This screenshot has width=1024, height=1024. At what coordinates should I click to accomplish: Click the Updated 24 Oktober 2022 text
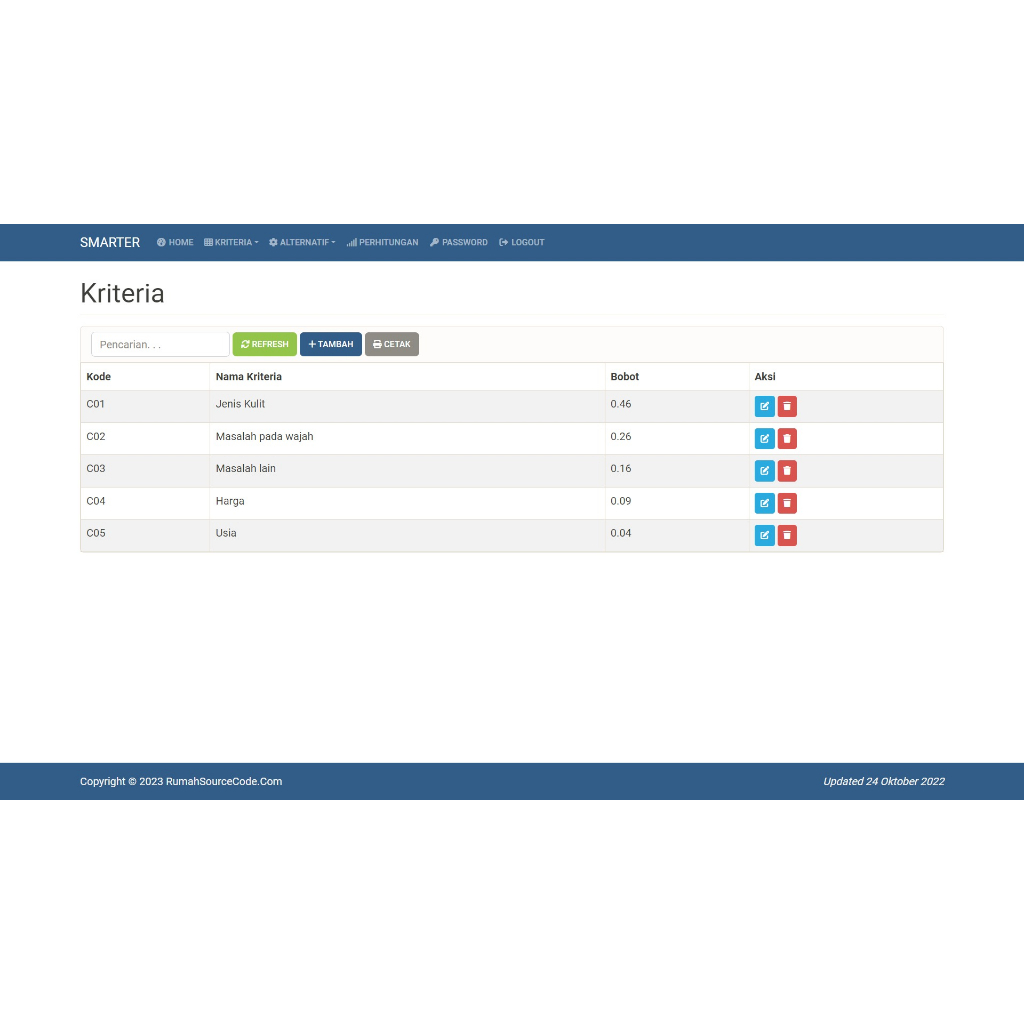click(884, 781)
